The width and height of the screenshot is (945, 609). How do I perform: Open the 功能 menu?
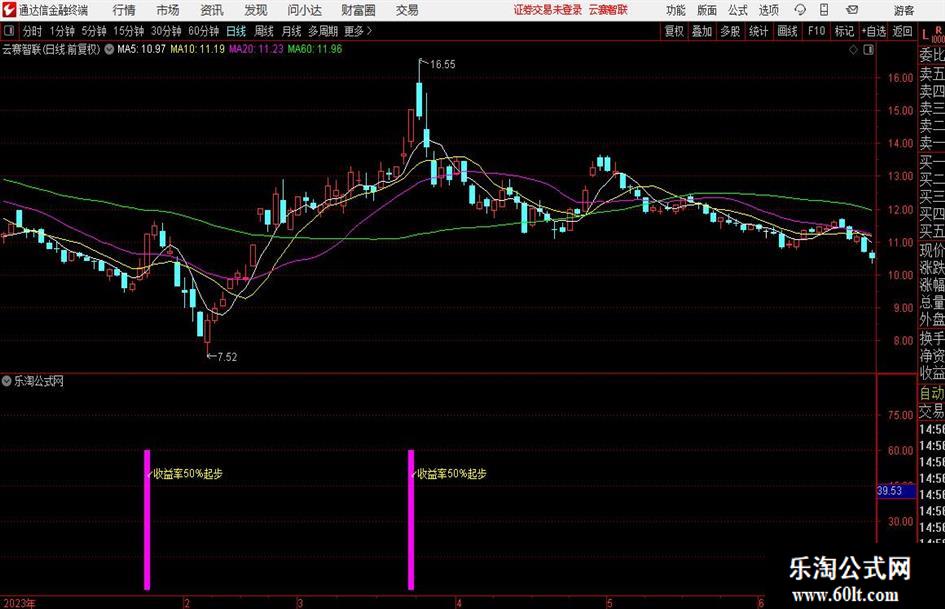pyautogui.click(x=676, y=10)
